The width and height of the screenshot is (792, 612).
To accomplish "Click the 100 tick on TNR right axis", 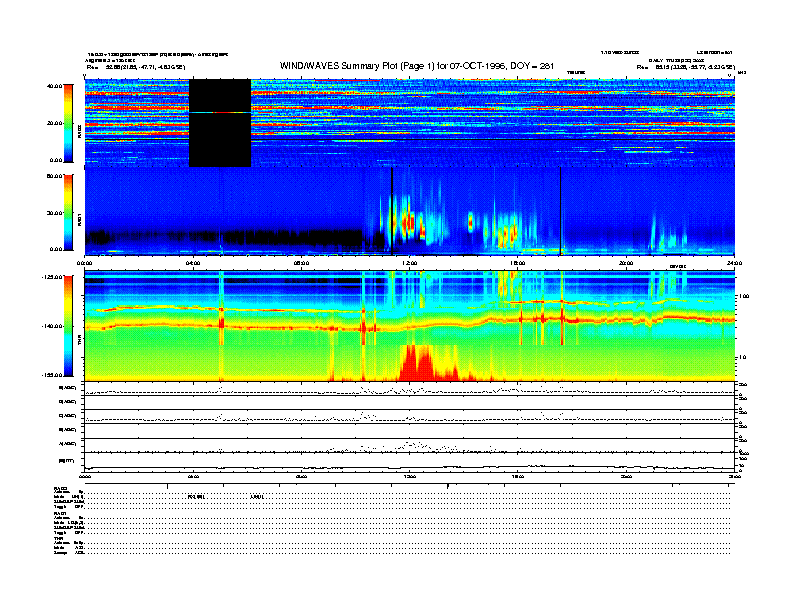I will point(744,296).
